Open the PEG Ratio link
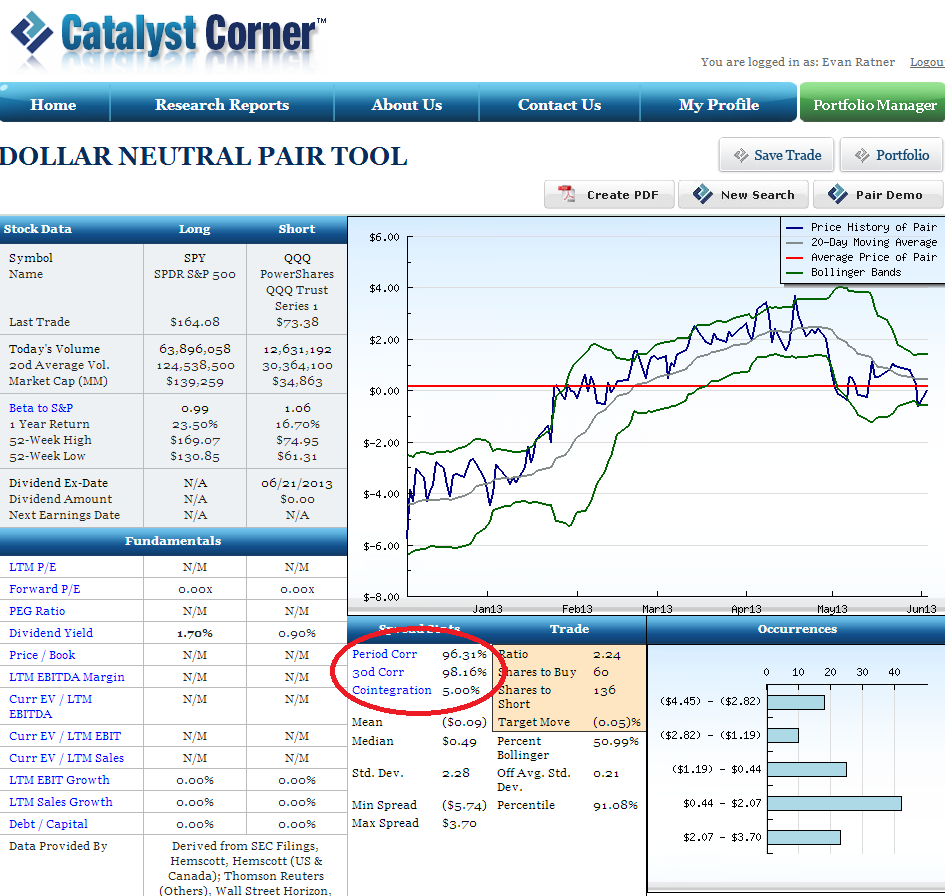The width and height of the screenshot is (945, 896). point(37,611)
